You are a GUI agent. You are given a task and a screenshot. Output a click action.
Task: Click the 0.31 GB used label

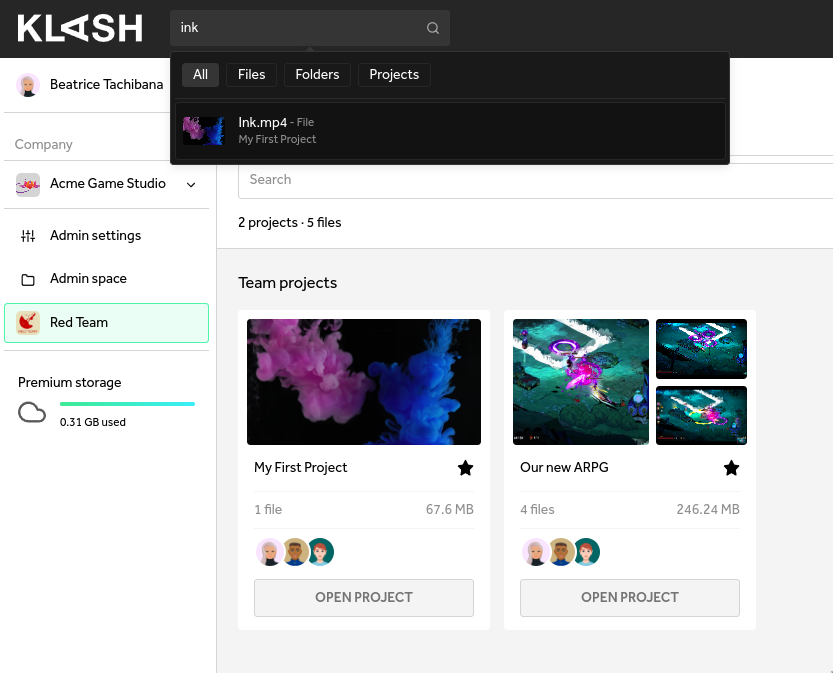coord(93,422)
